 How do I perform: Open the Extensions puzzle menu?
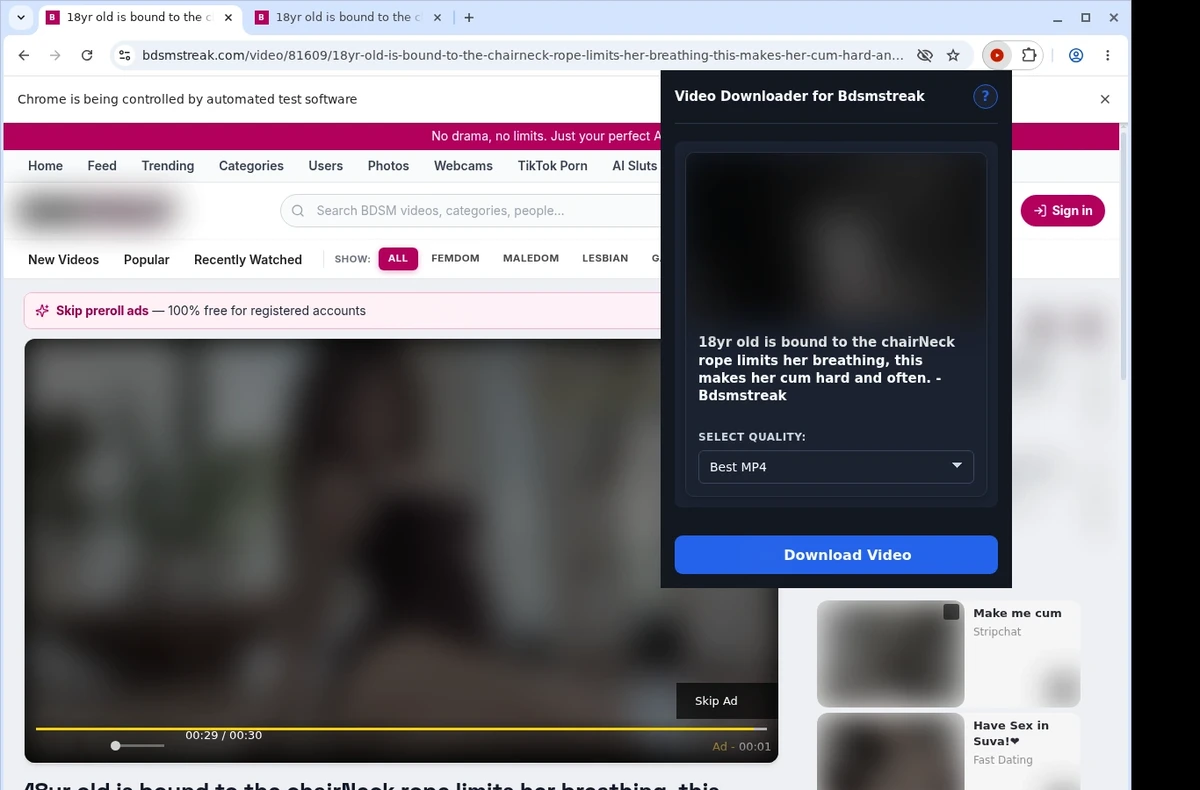click(x=1029, y=56)
